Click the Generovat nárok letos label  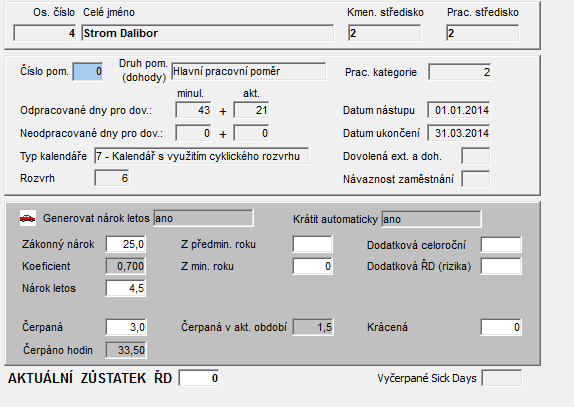pyautogui.click(x=96, y=218)
